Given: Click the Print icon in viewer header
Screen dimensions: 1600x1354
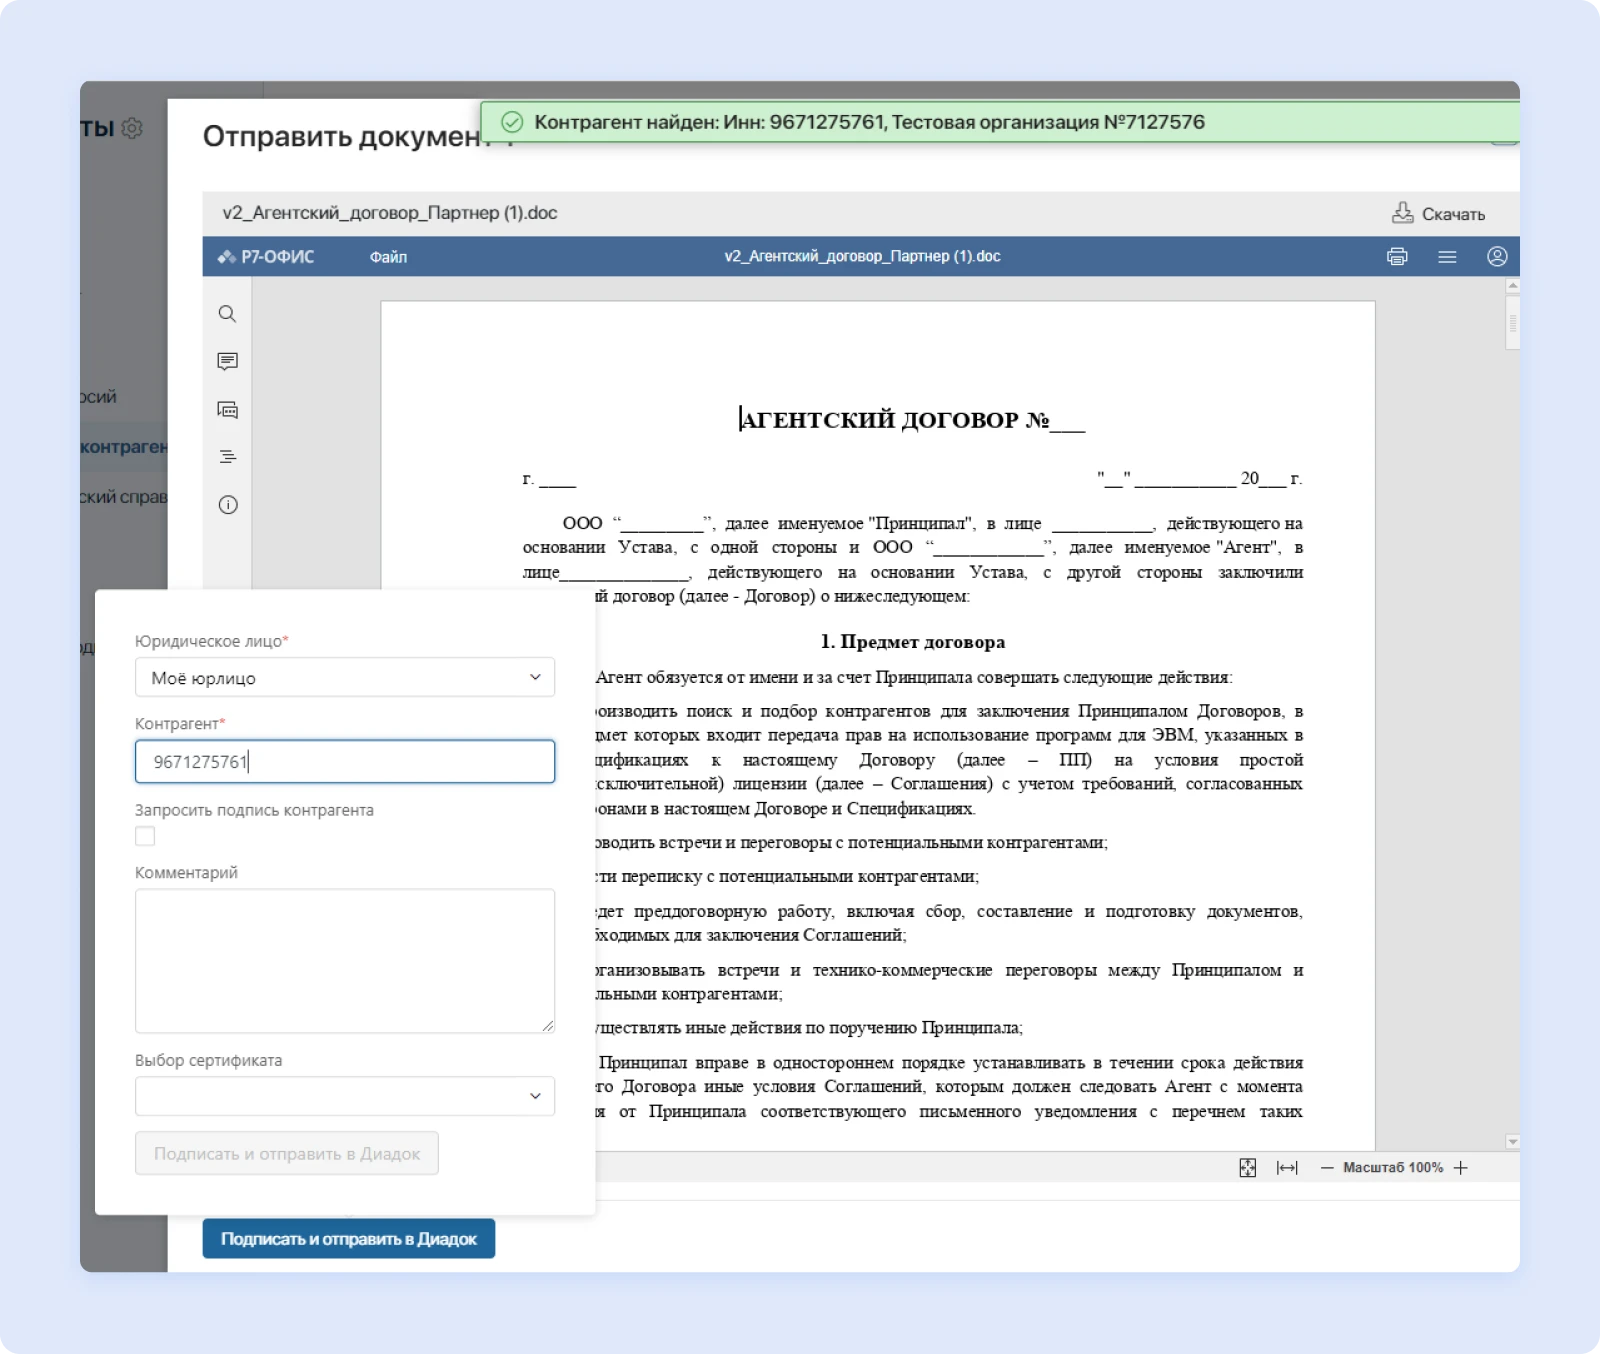Looking at the screenshot, I should (1396, 256).
